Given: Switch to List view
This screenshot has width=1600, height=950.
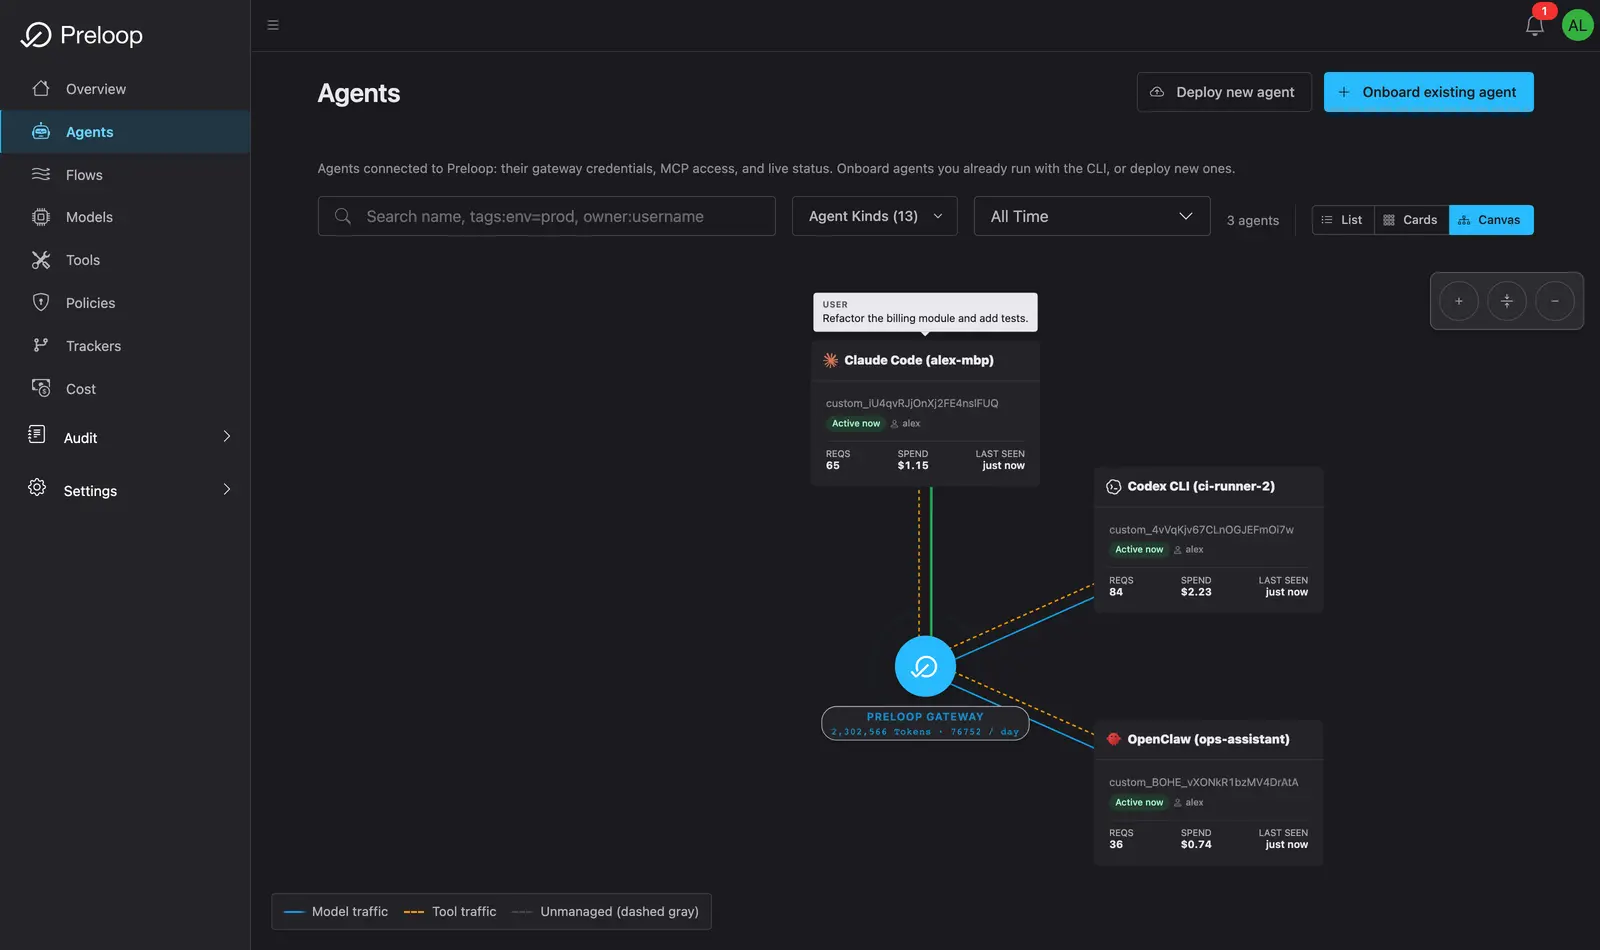Looking at the screenshot, I should [x=1343, y=220].
